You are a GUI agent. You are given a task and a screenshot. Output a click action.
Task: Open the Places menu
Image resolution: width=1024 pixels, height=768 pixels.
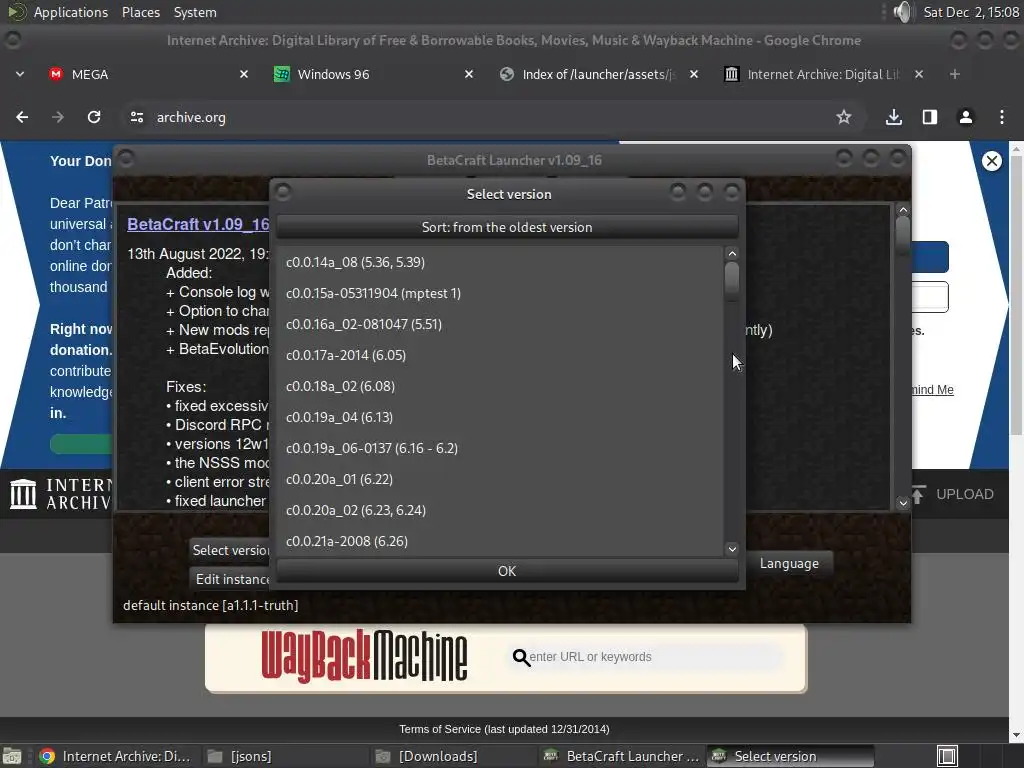(x=140, y=12)
